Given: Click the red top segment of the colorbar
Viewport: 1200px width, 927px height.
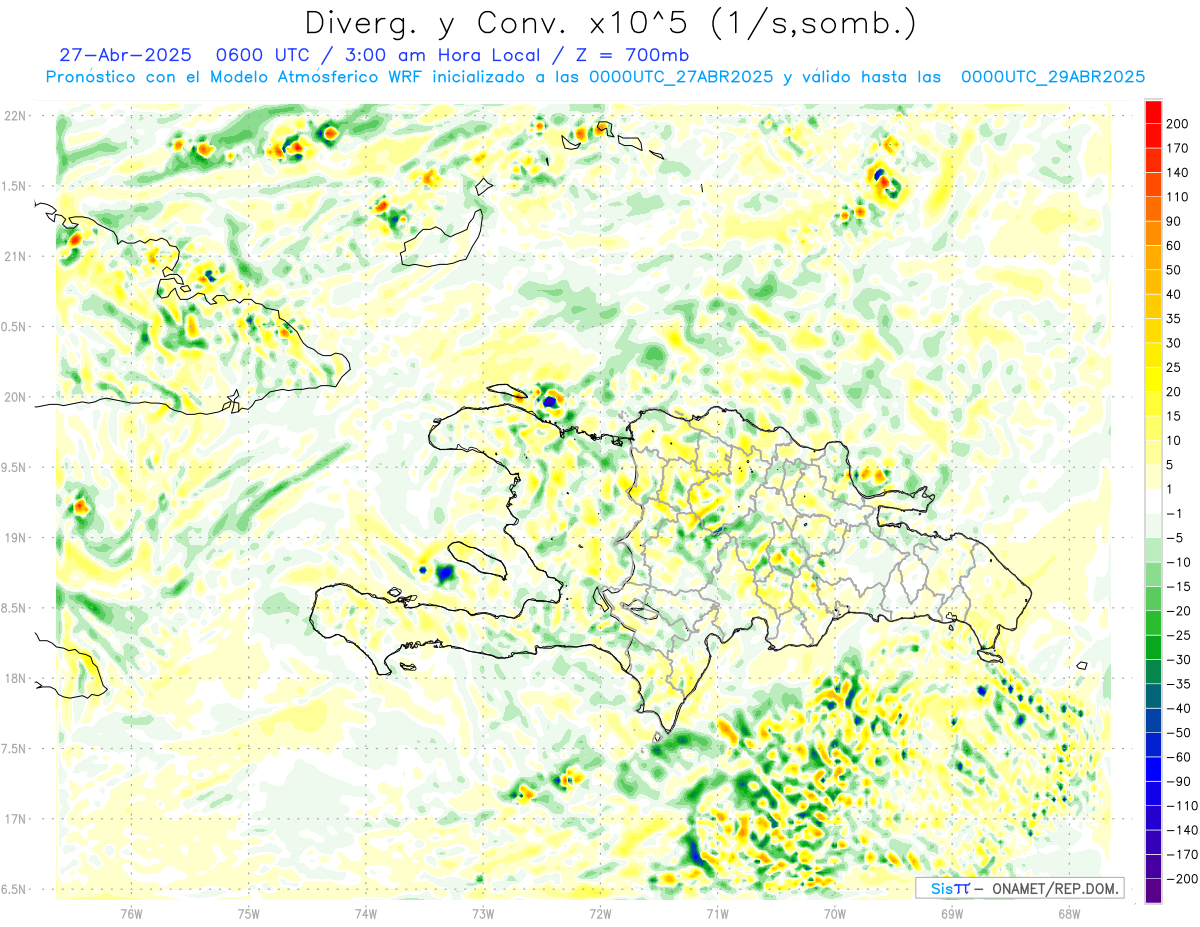Looking at the screenshot, I should coord(1153,112).
